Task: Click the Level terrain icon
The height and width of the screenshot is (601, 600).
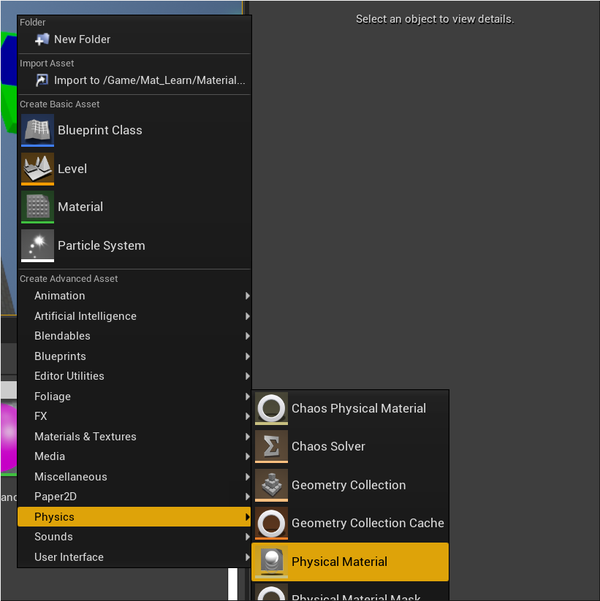Action: pyautogui.click(x=38, y=169)
